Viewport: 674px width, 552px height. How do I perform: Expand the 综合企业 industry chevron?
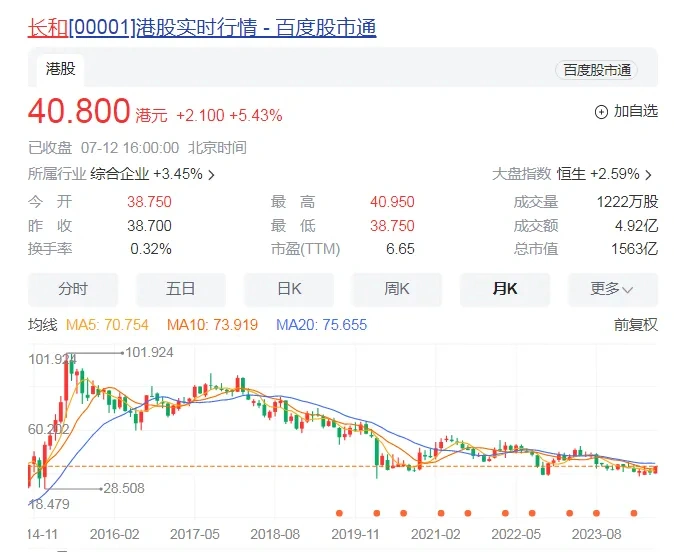tap(211, 174)
